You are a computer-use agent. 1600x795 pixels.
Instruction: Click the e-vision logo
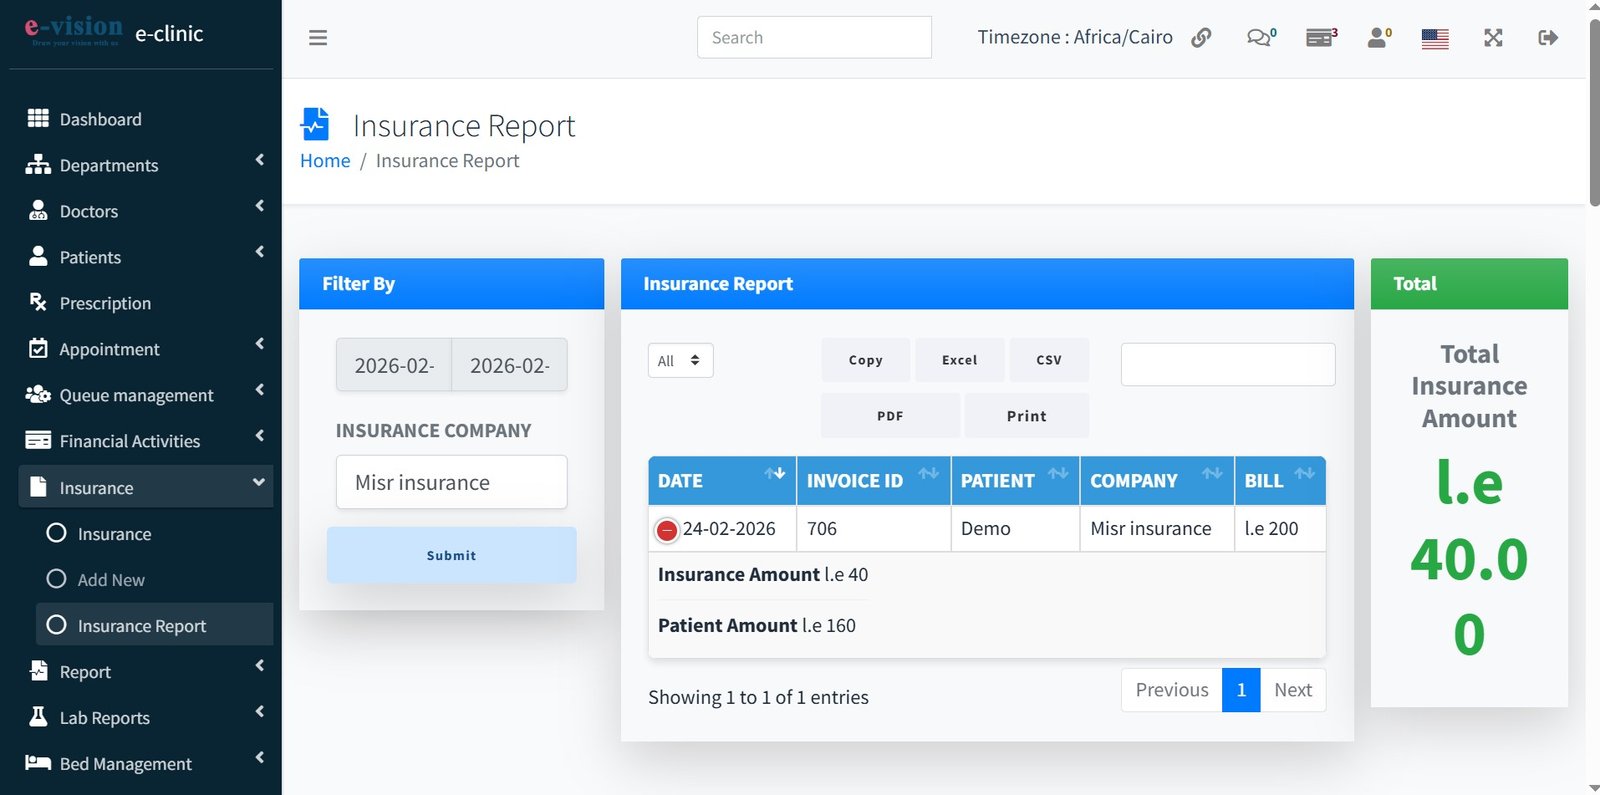[73, 31]
